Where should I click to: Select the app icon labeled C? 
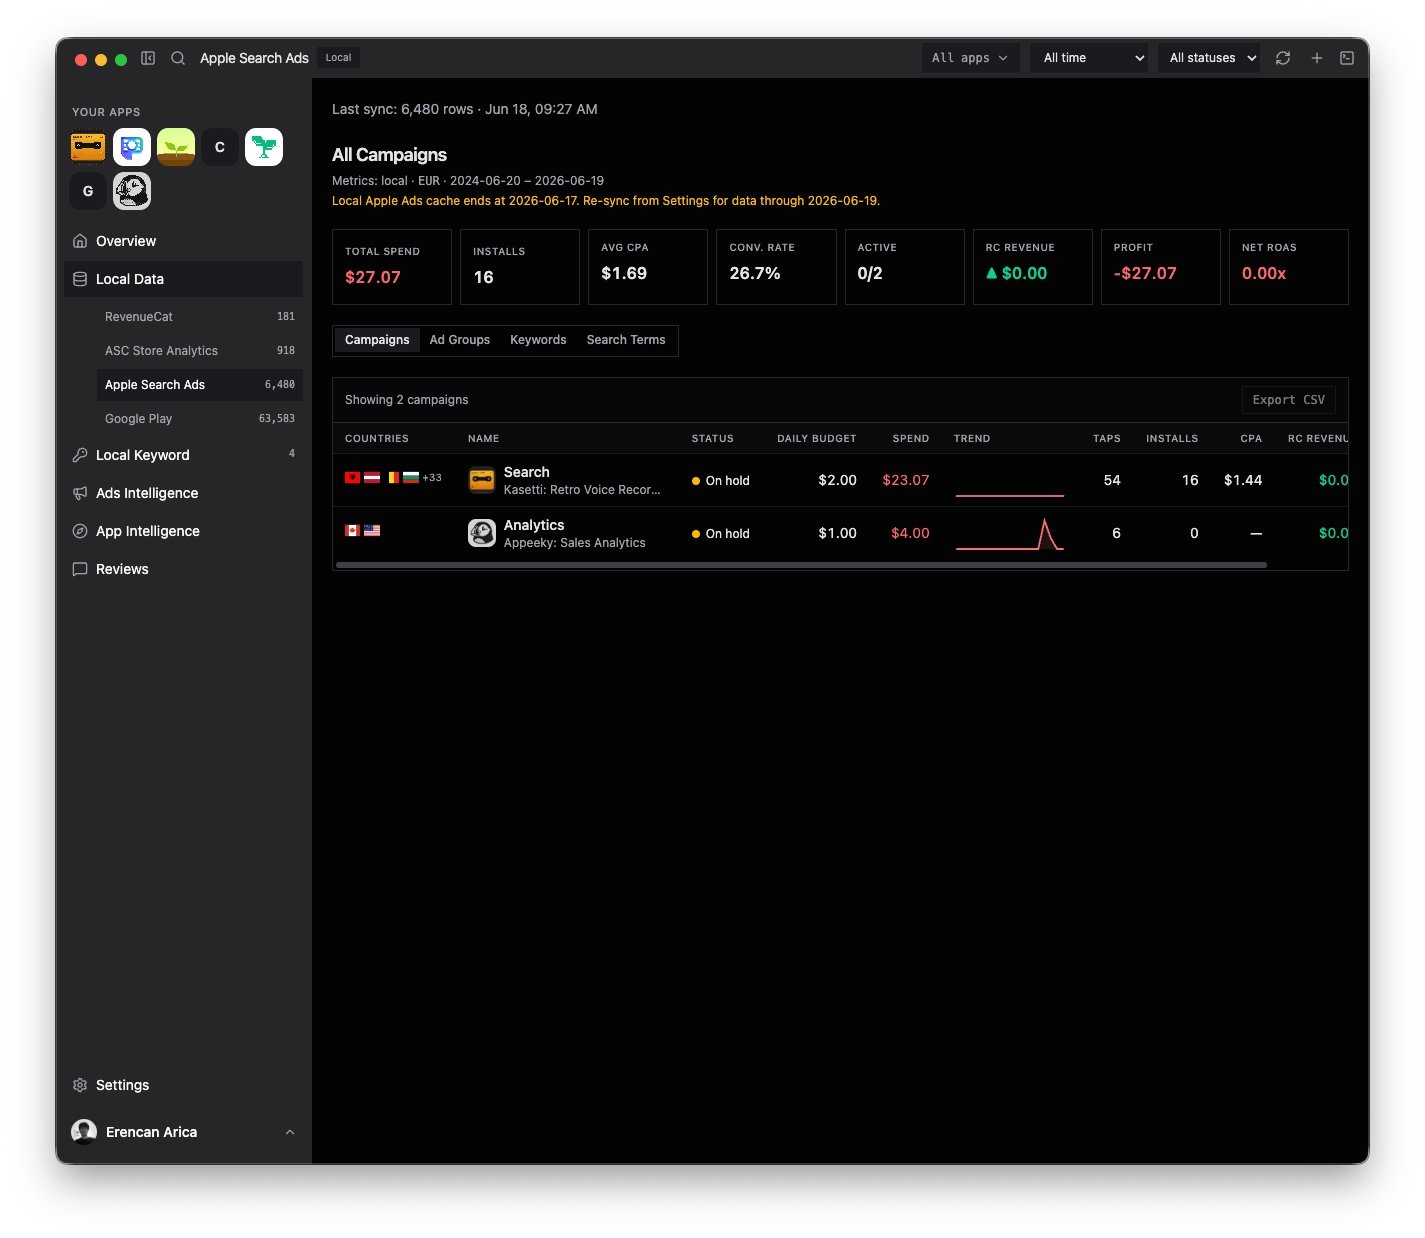220,147
